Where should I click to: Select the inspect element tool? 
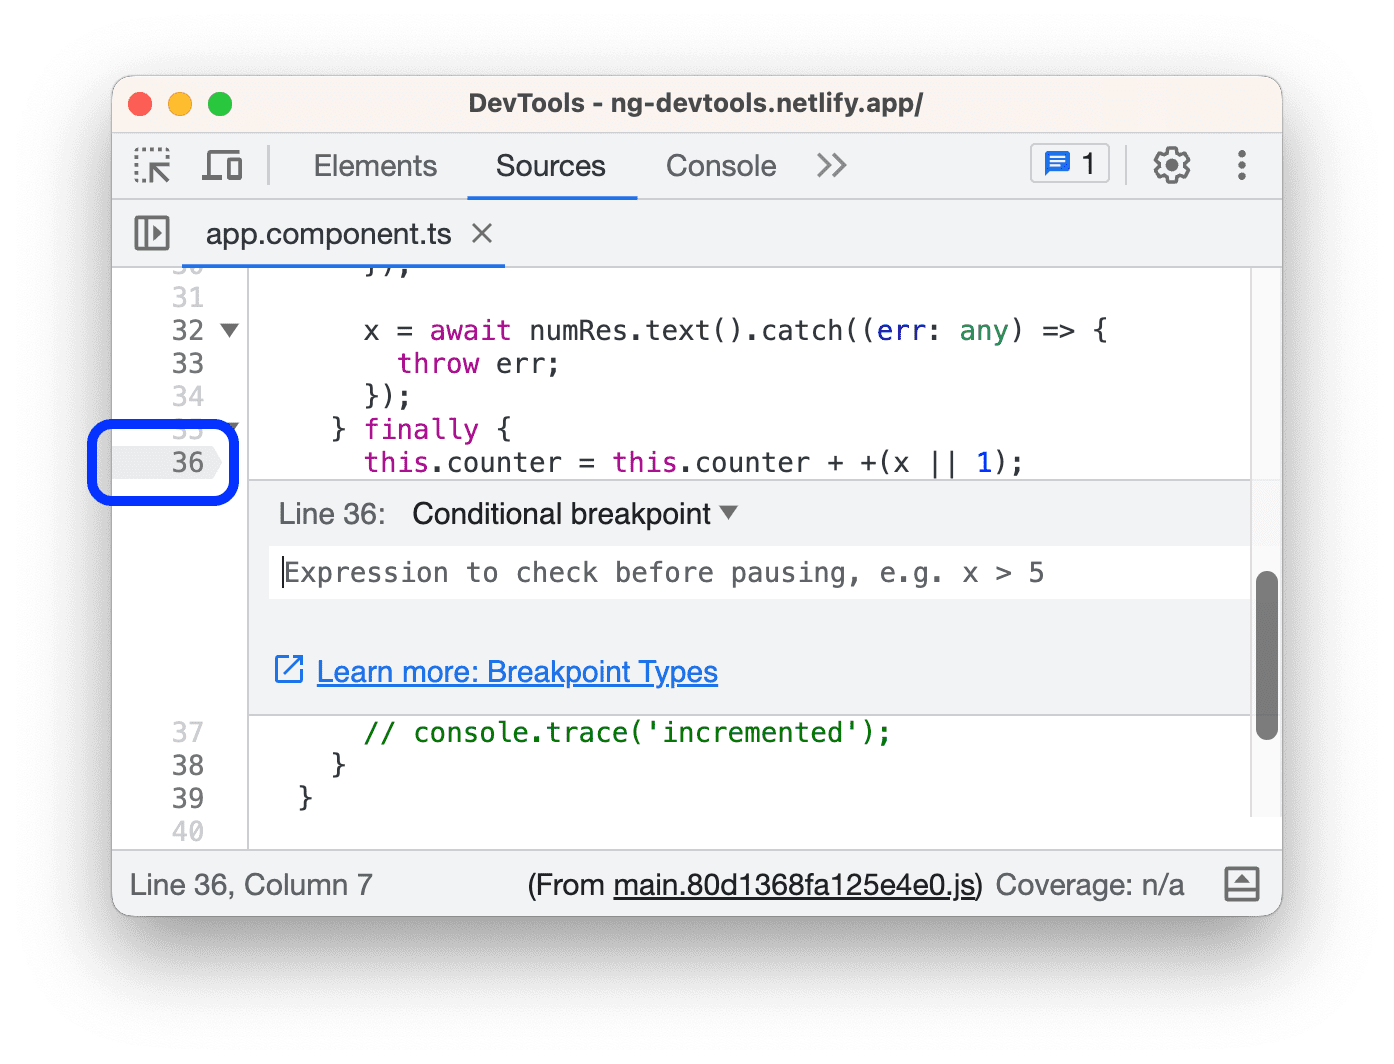point(152,165)
